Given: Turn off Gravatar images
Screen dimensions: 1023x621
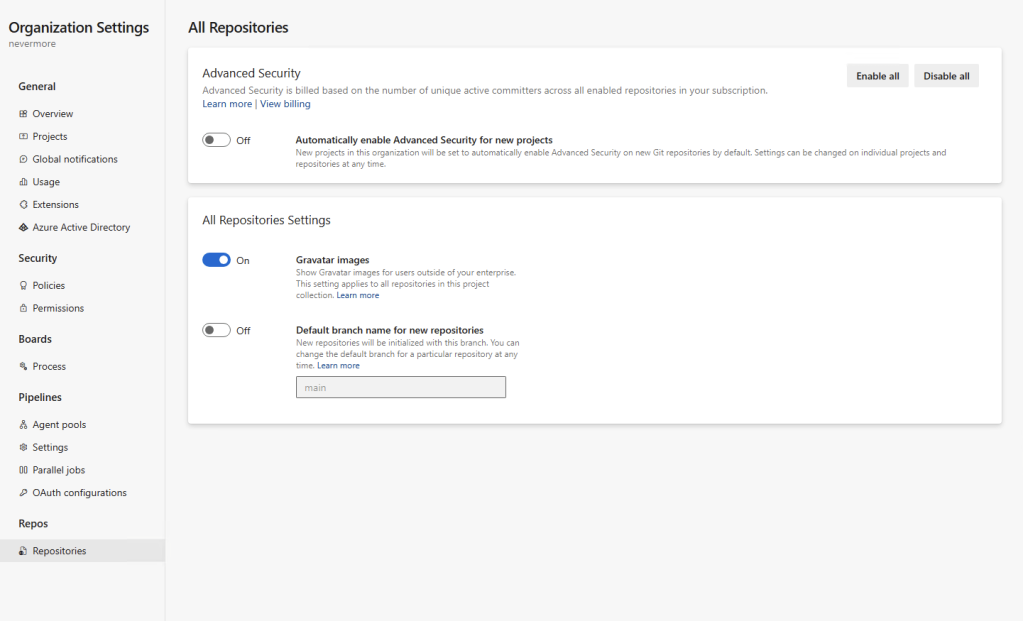Looking at the screenshot, I should pyautogui.click(x=216, y=259).
